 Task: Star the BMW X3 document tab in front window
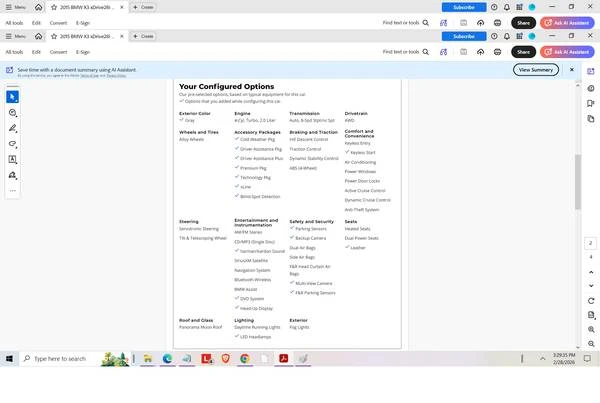[x=54, y=36]
